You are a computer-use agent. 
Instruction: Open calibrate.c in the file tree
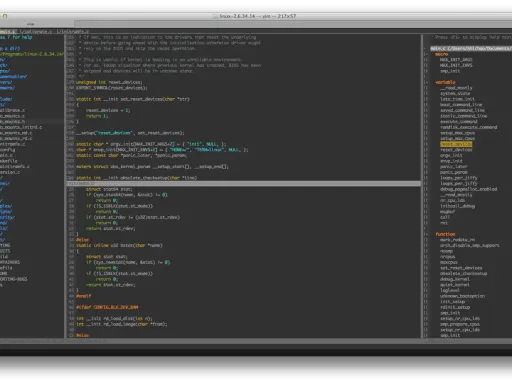point(13,110)
